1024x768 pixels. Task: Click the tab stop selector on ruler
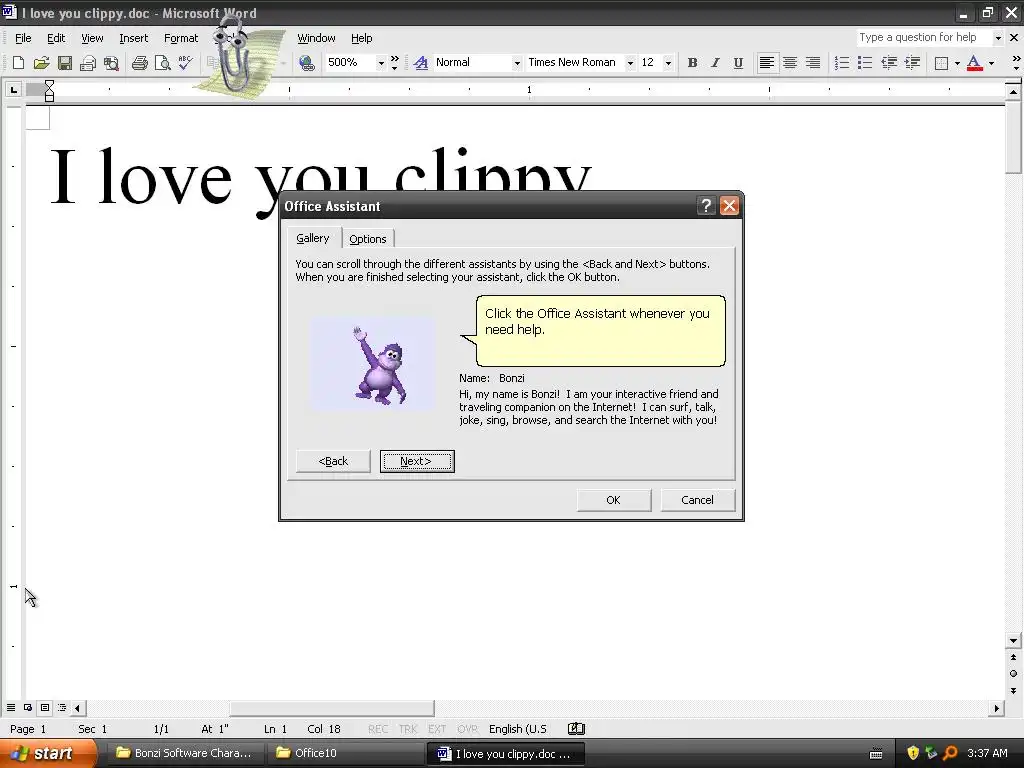[13, 89]
